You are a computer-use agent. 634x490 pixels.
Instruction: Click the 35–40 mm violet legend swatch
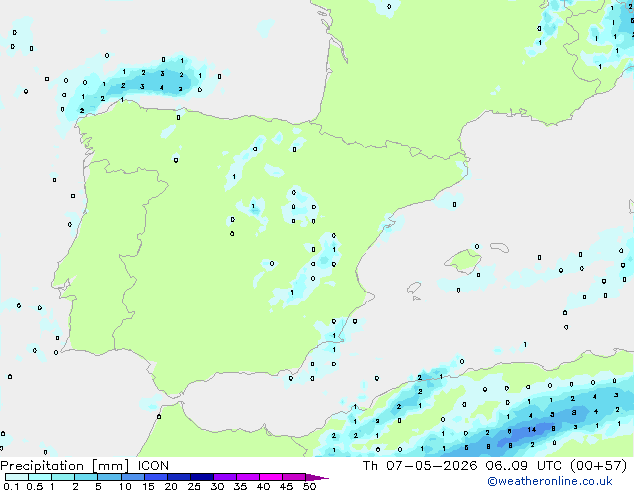[x=247, y=477]
